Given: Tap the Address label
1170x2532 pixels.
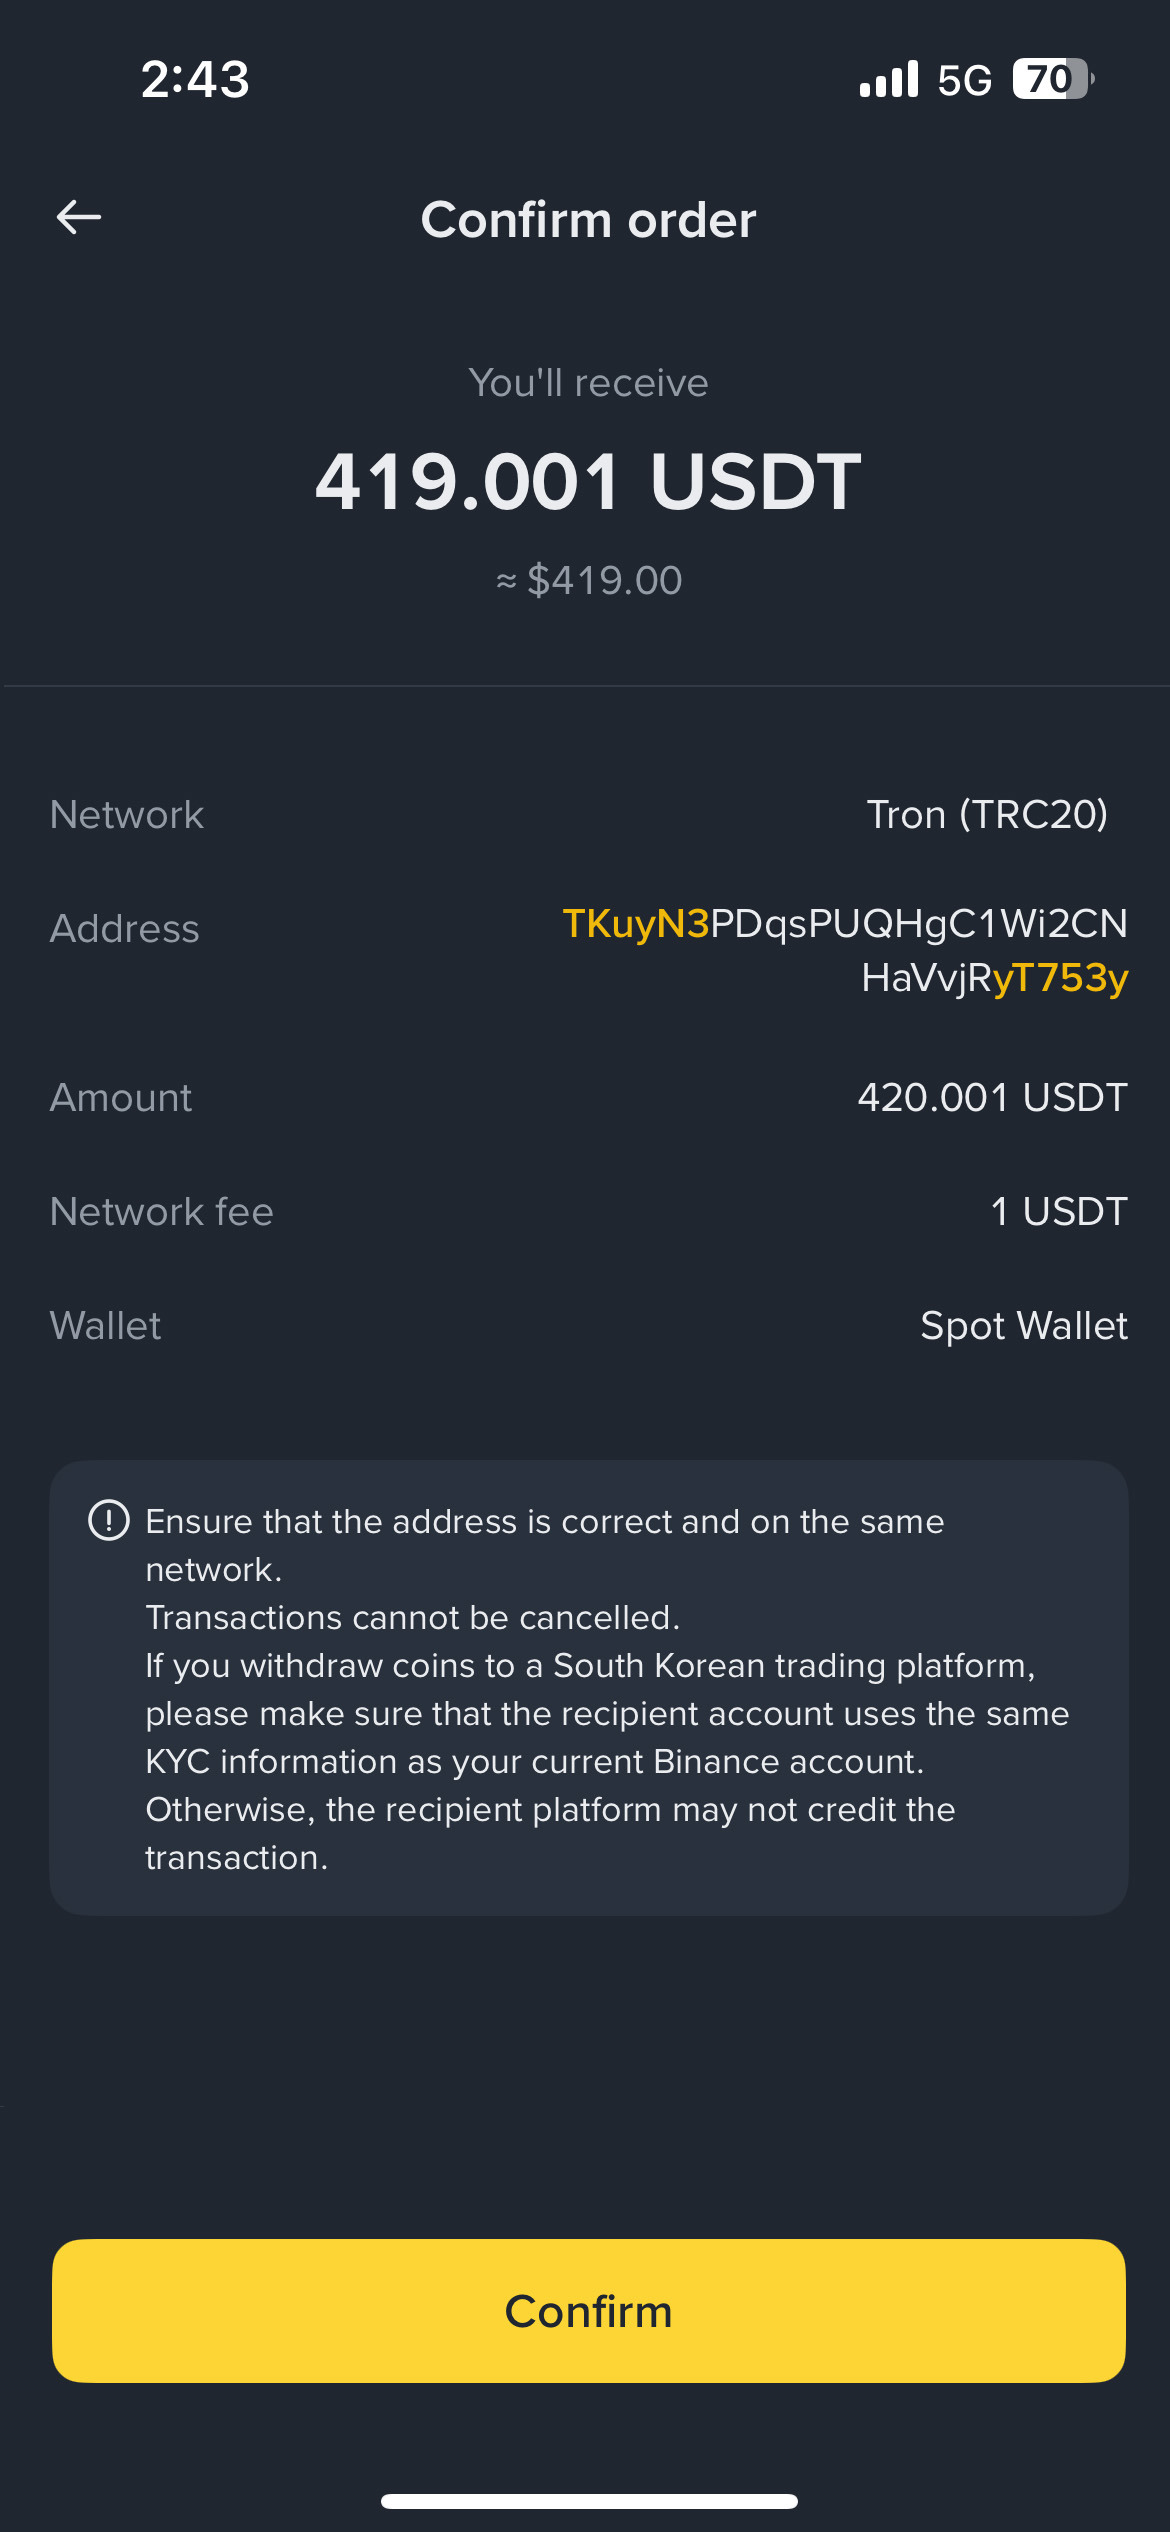Looking at the screenshot, I should 125,928.
